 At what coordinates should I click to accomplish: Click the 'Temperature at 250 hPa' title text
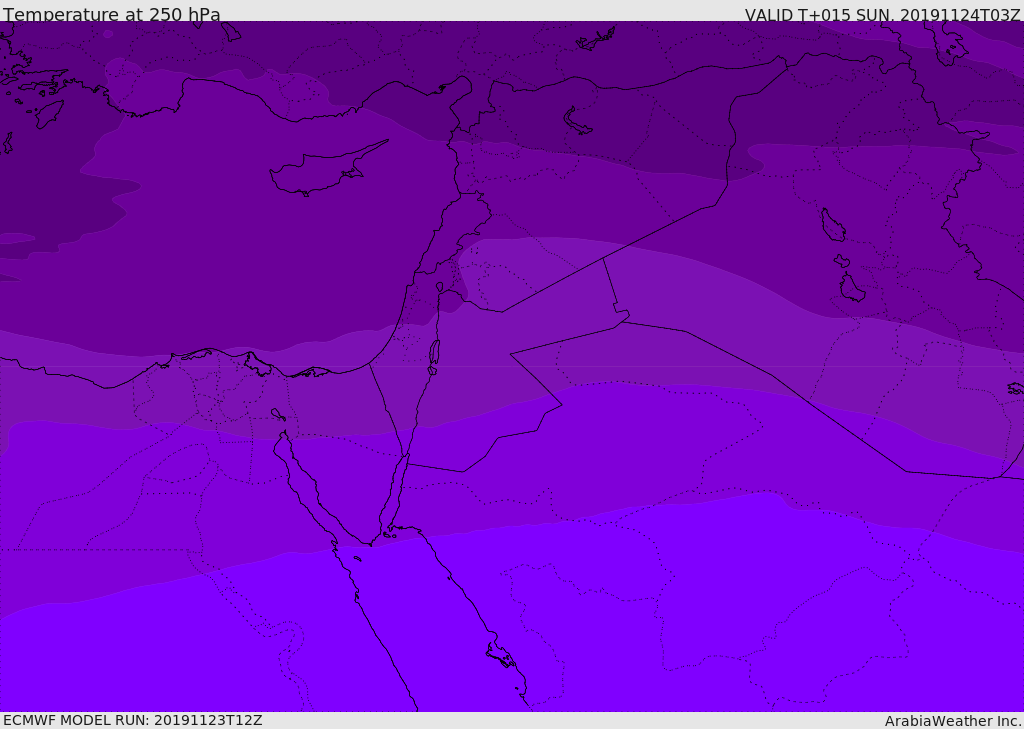point(112,14)
